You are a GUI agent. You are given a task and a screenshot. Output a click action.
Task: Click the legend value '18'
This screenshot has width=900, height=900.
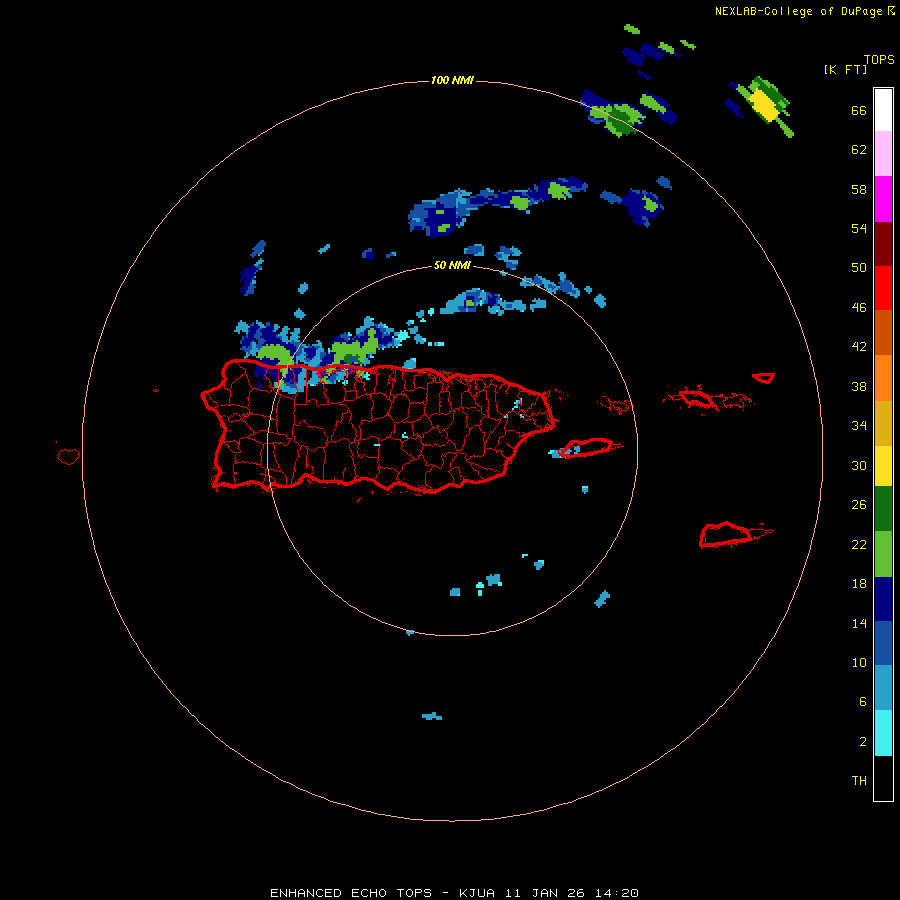tap(859, 584)
